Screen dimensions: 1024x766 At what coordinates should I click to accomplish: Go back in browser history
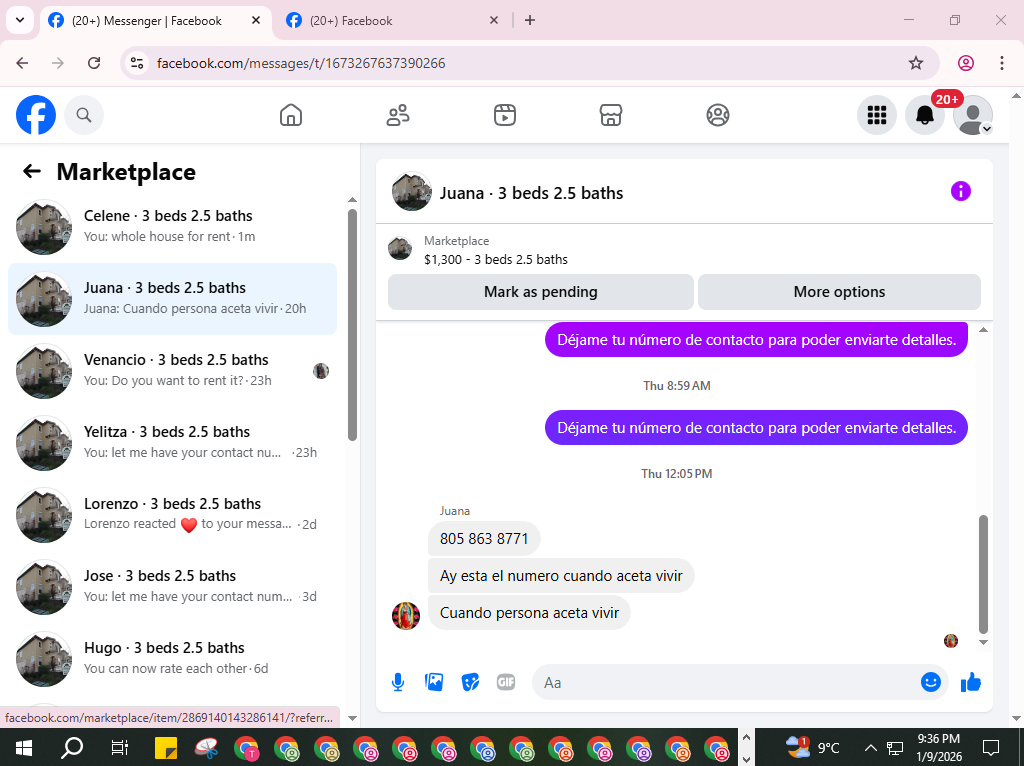pos(22,63)
